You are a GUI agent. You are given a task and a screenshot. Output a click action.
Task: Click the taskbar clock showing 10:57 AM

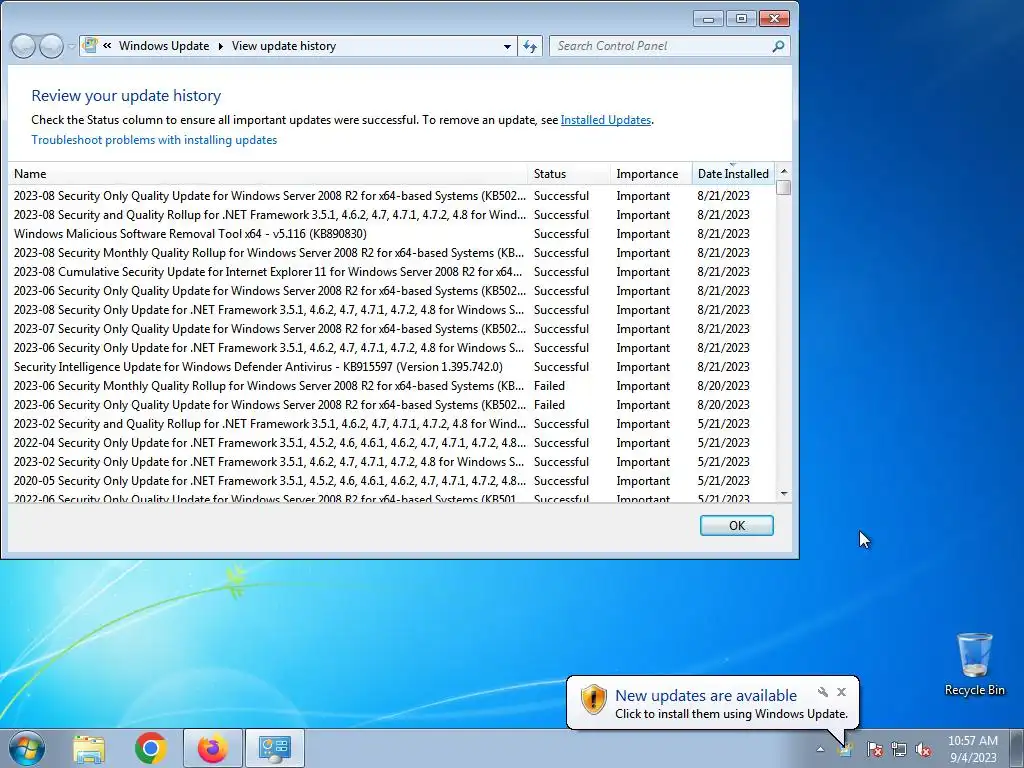(x=972, y=749)
